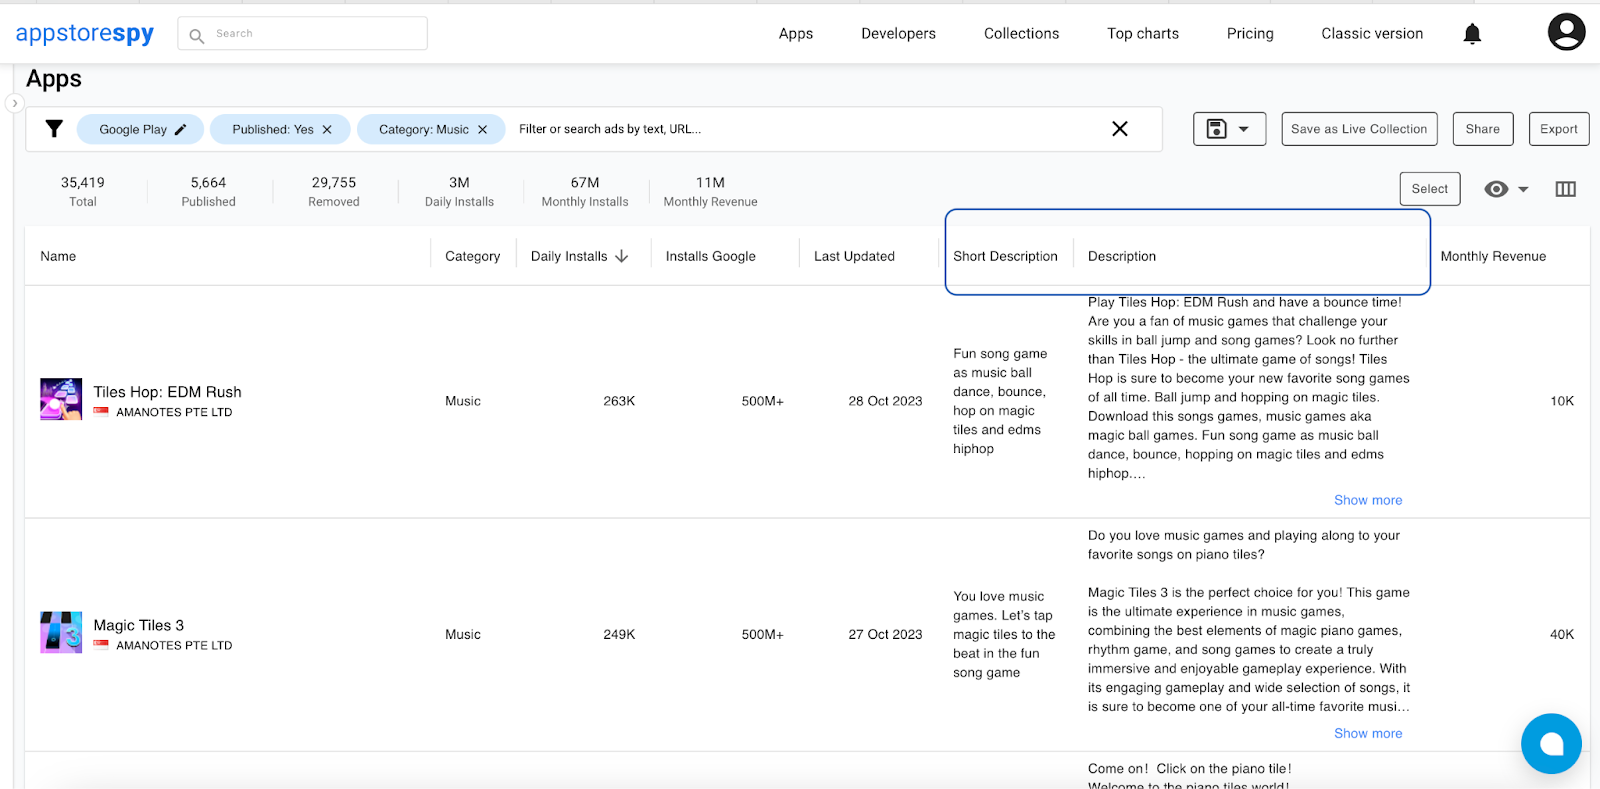The width and height of the screenshot is (1600, 789).
Task: Click the Singapore flag beside Magic Tiles 3 developer
Action: click(x=101, y=644)
